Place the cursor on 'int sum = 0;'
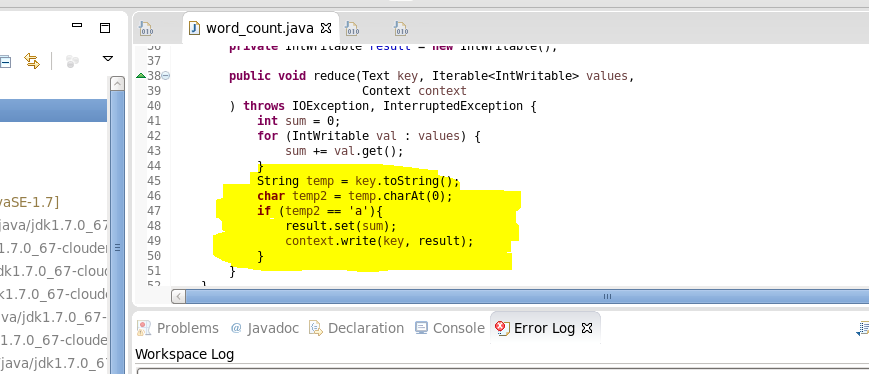This screenshot has width=869, height=374. (299, 121)
